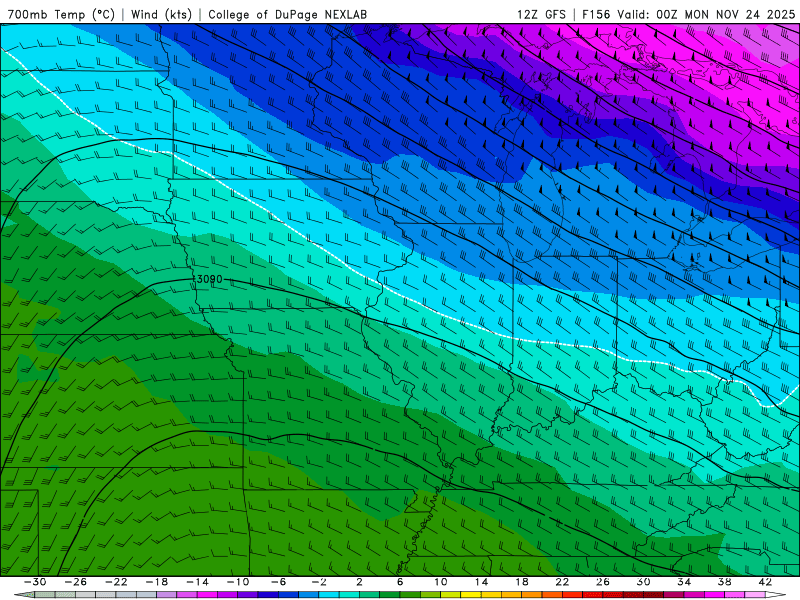
Task: Click the '-2' color scale label
Action: [x=319, y=582]
